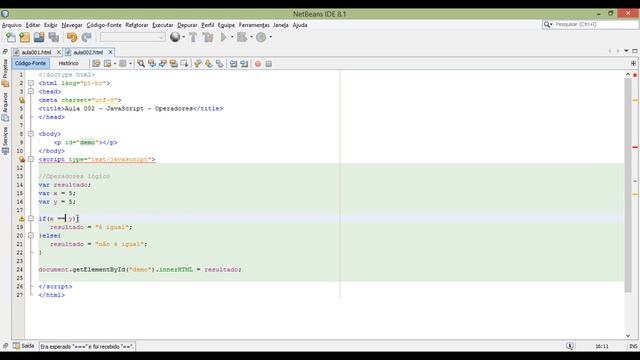Click the Open Project toolbar icon

[39, 38]
